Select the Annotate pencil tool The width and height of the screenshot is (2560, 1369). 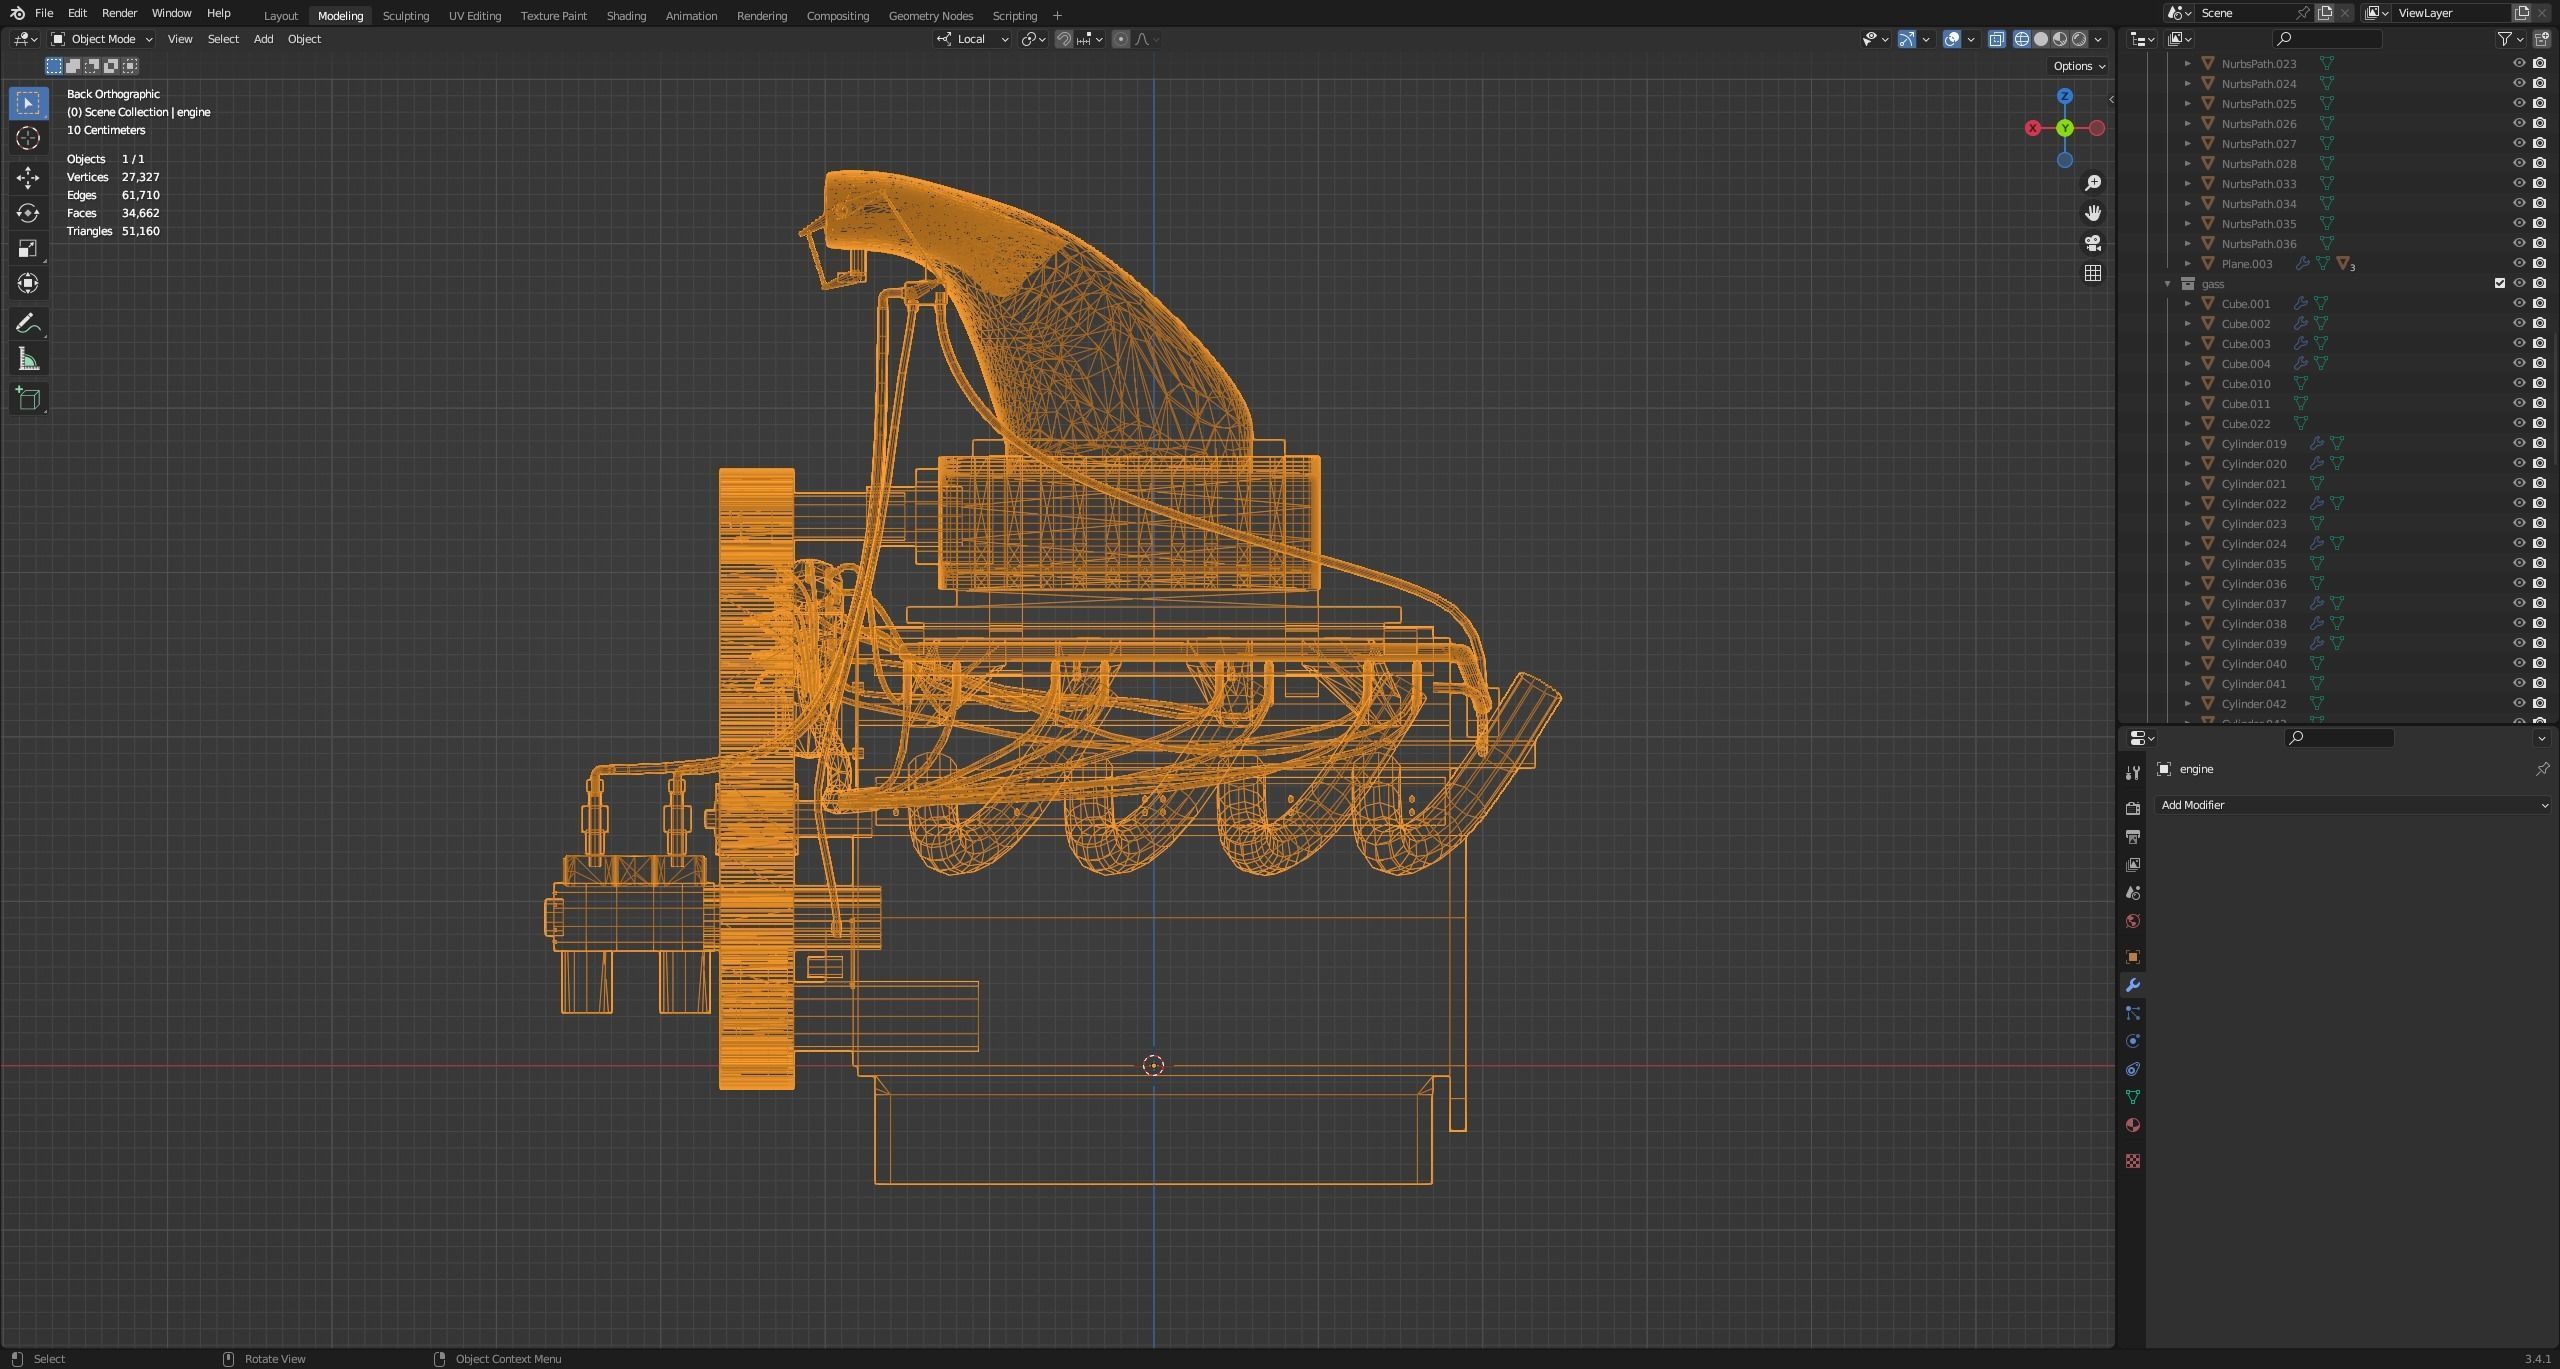point(28,323)
